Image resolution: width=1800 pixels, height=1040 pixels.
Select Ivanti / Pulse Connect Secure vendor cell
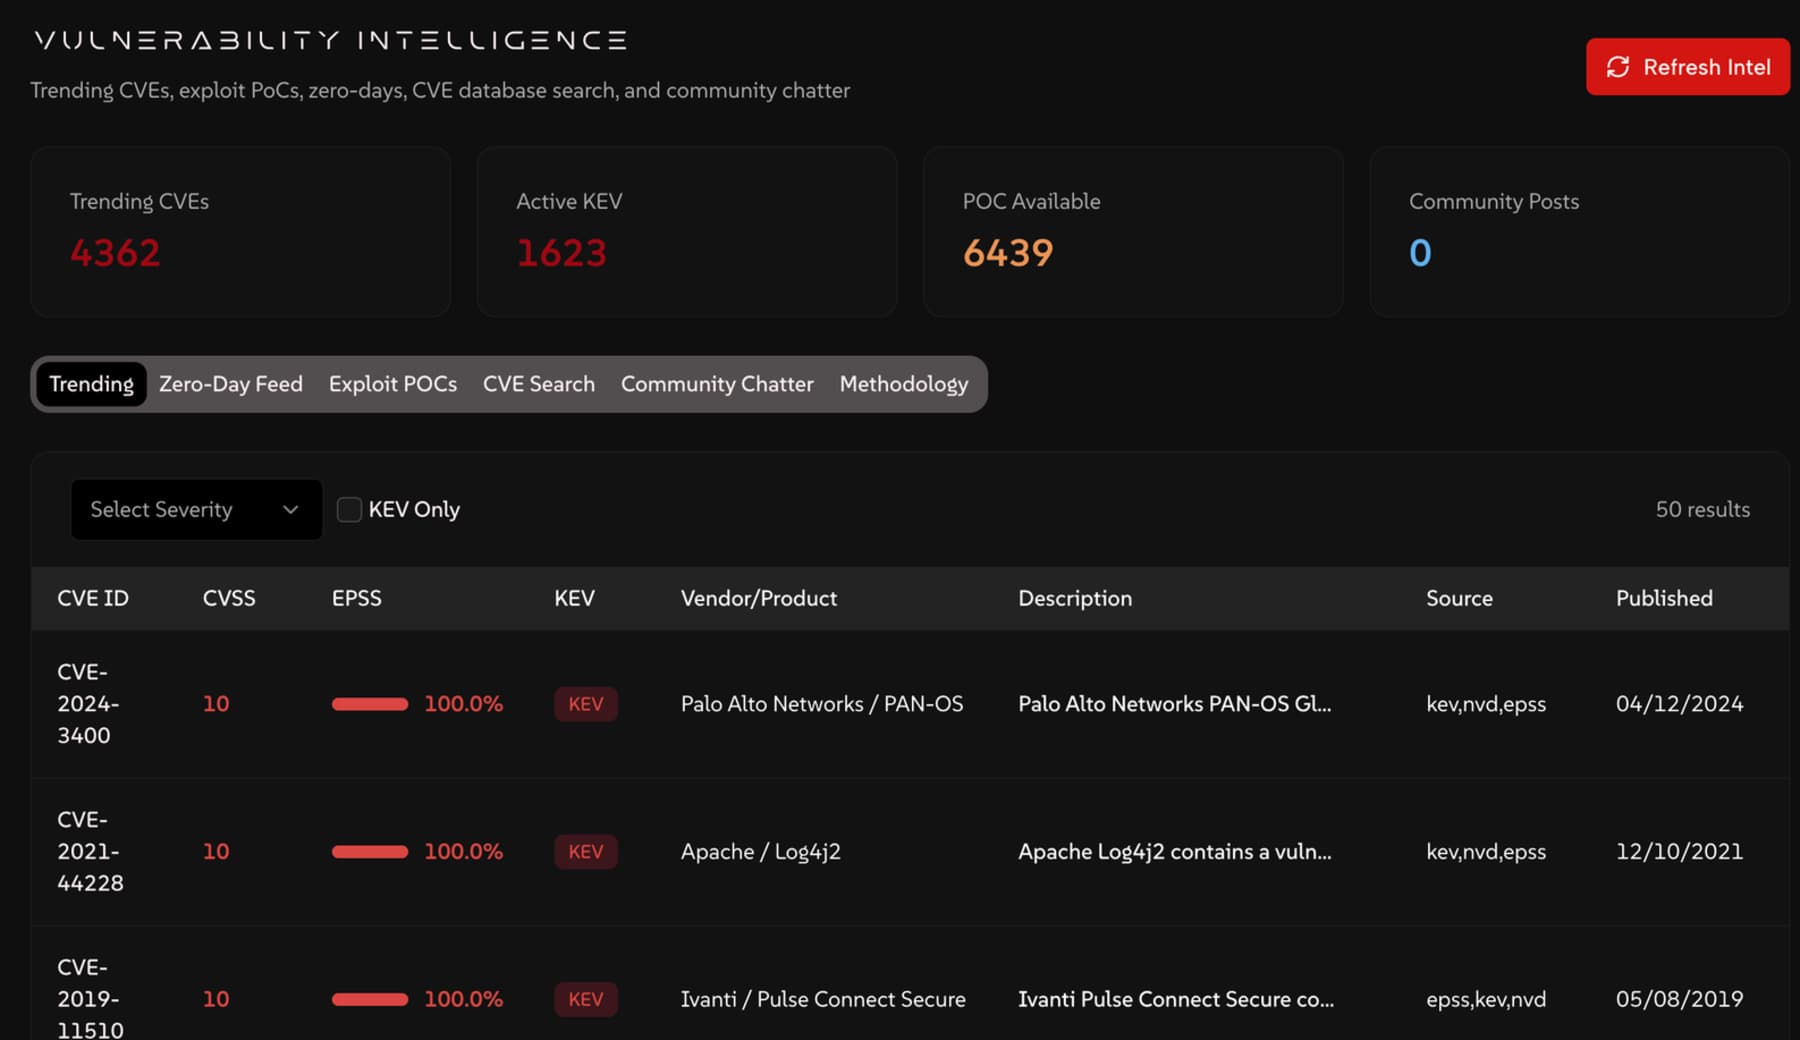coord(823,999)
